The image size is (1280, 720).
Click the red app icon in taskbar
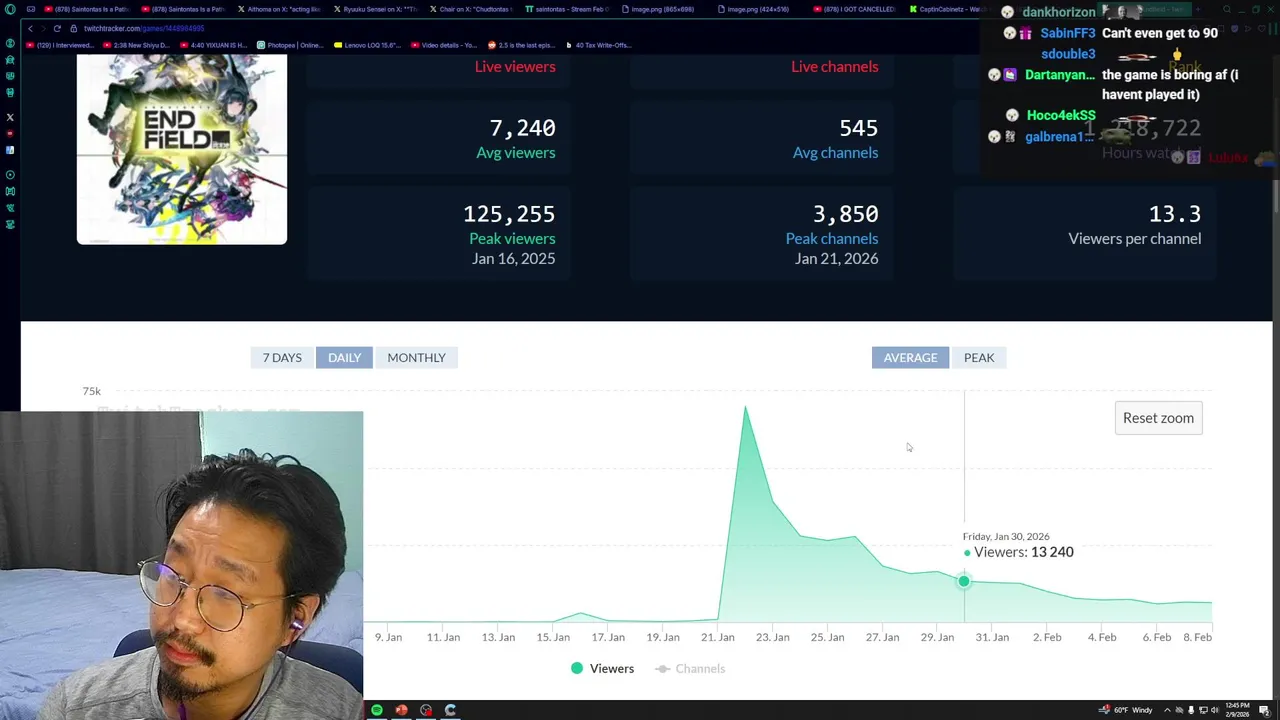[x=401, y=710]
